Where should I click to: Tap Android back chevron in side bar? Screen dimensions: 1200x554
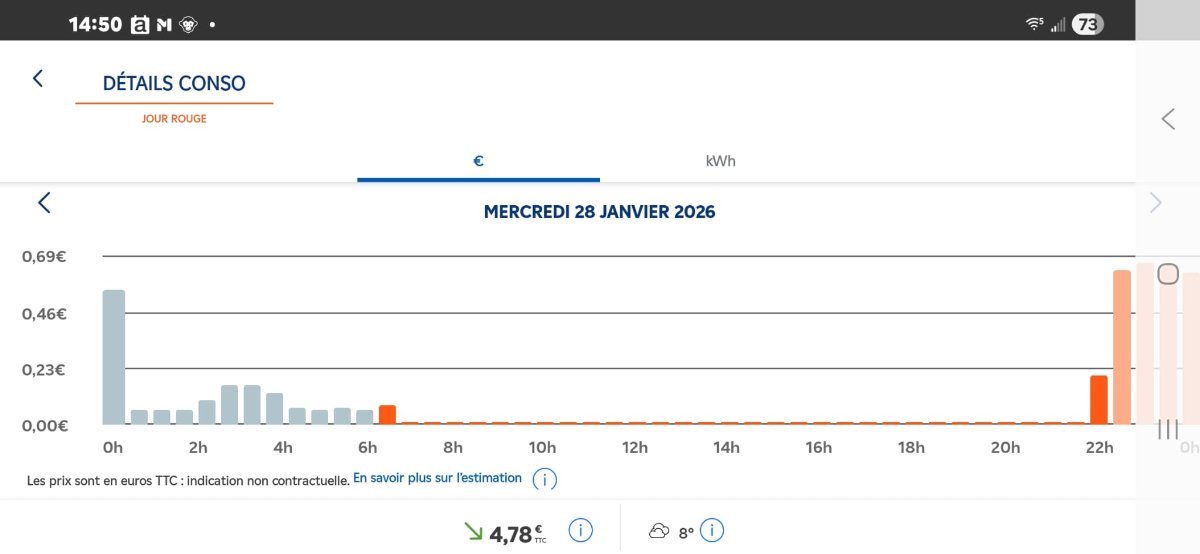1168,119
